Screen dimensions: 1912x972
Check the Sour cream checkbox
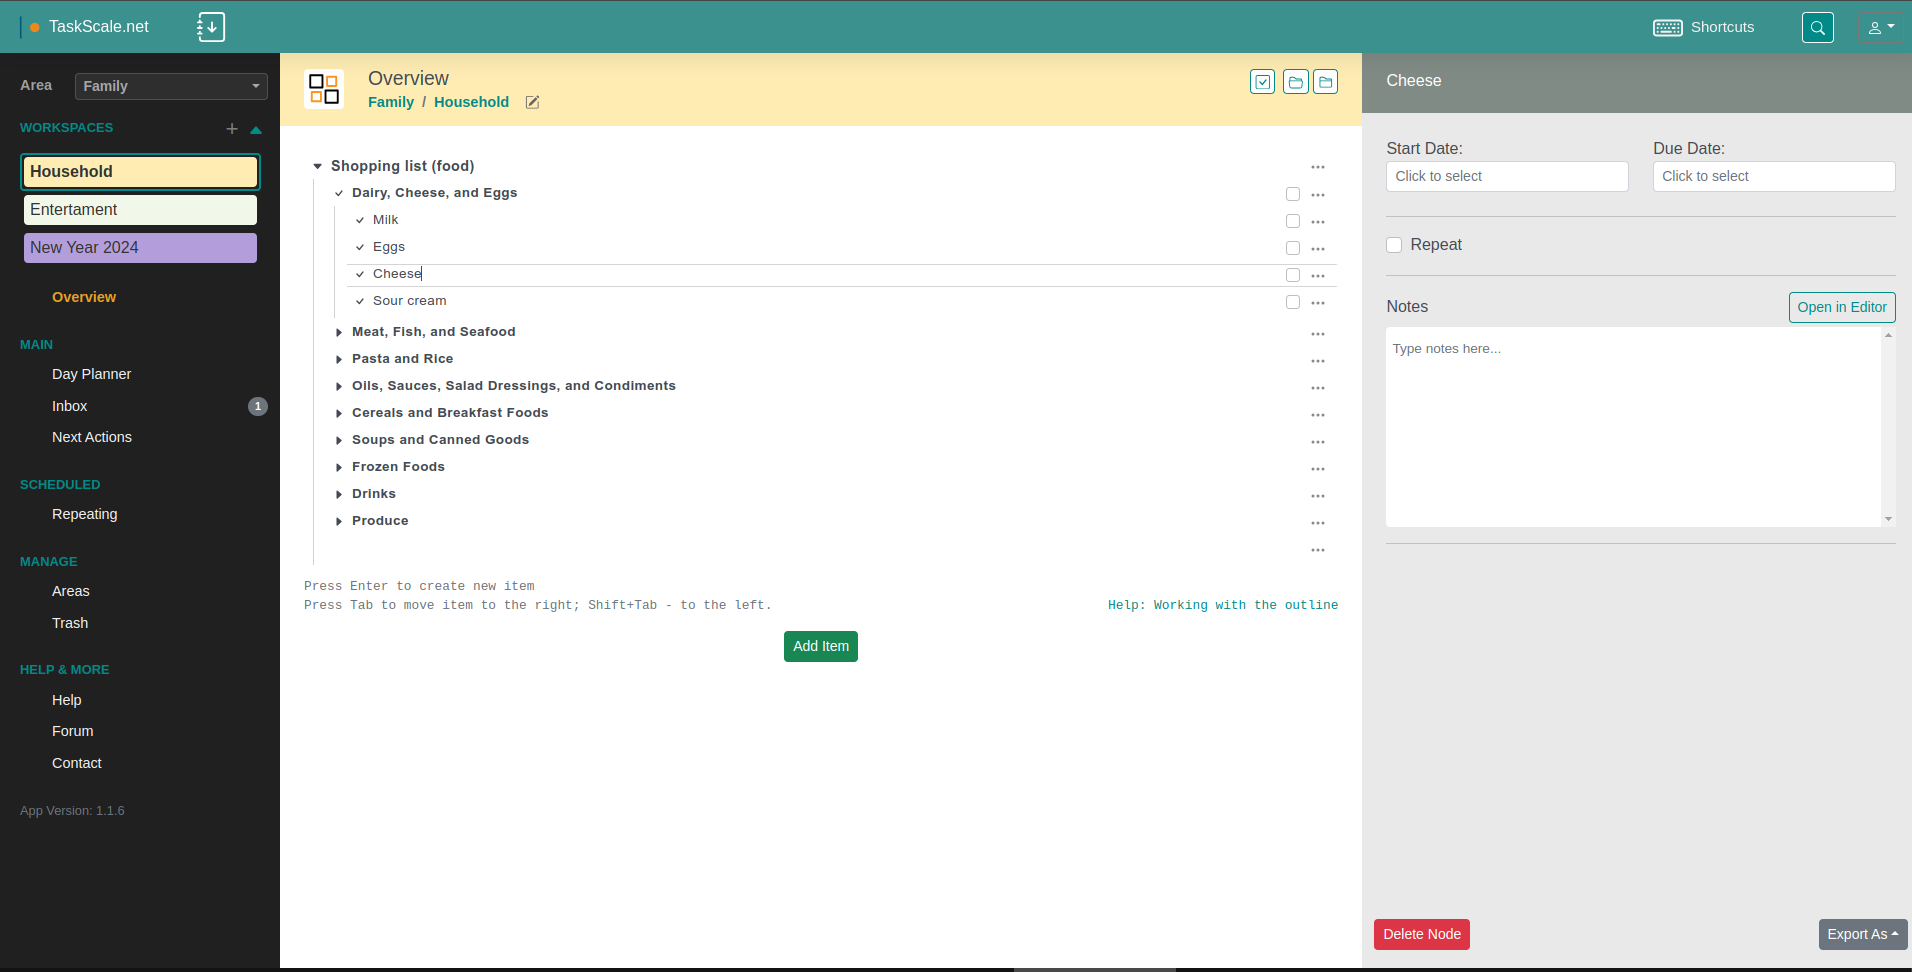pyautogui.click(x=1293, y=301)
